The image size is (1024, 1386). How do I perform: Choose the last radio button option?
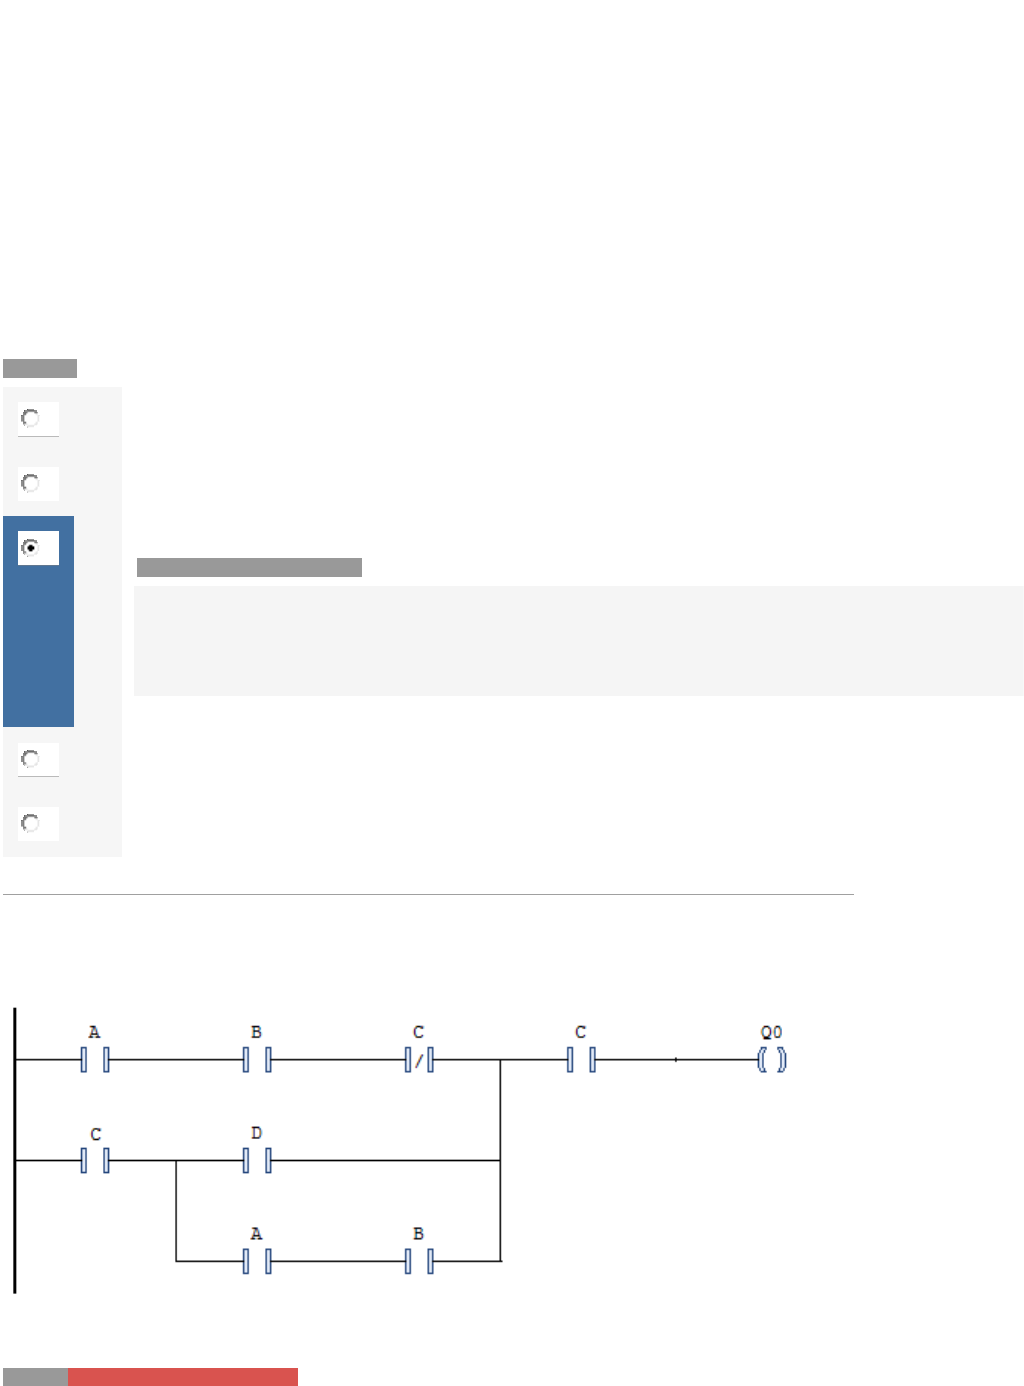click(x=31, y=823)
